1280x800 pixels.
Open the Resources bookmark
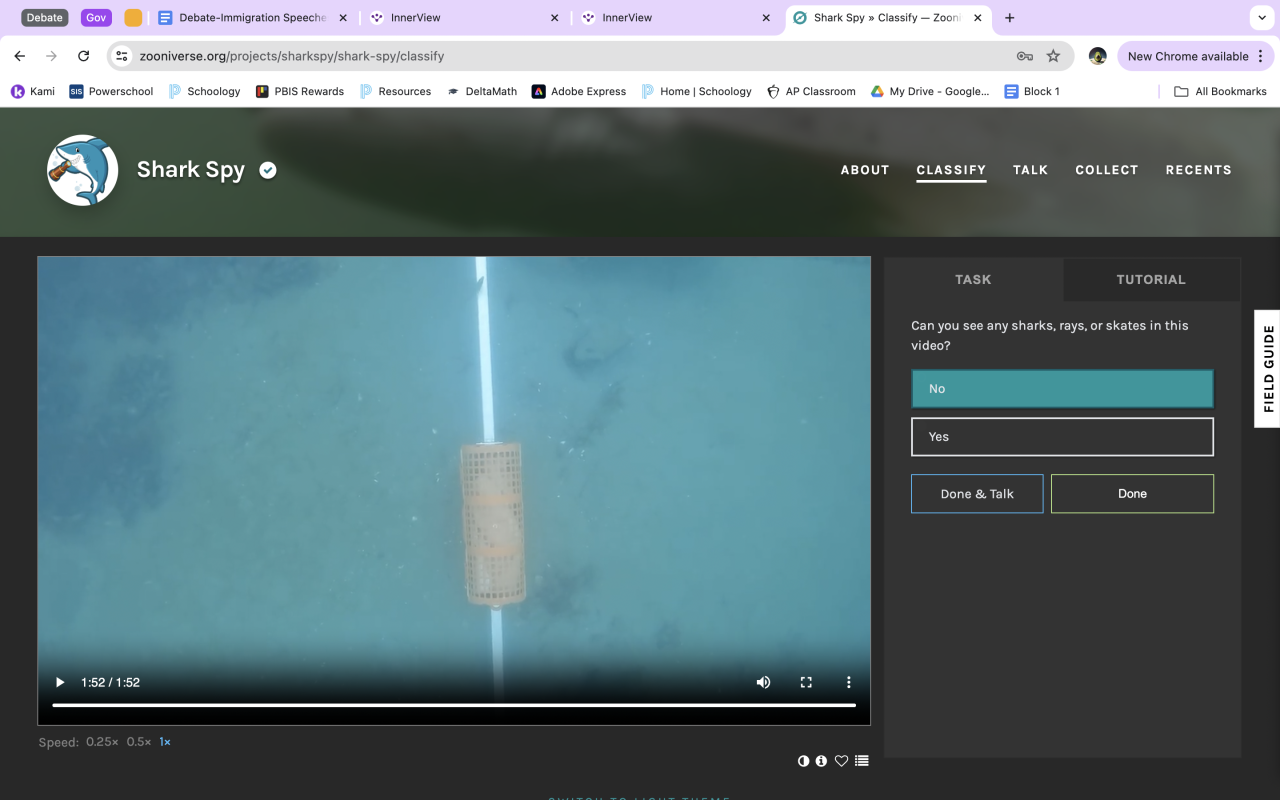[395, 91]
